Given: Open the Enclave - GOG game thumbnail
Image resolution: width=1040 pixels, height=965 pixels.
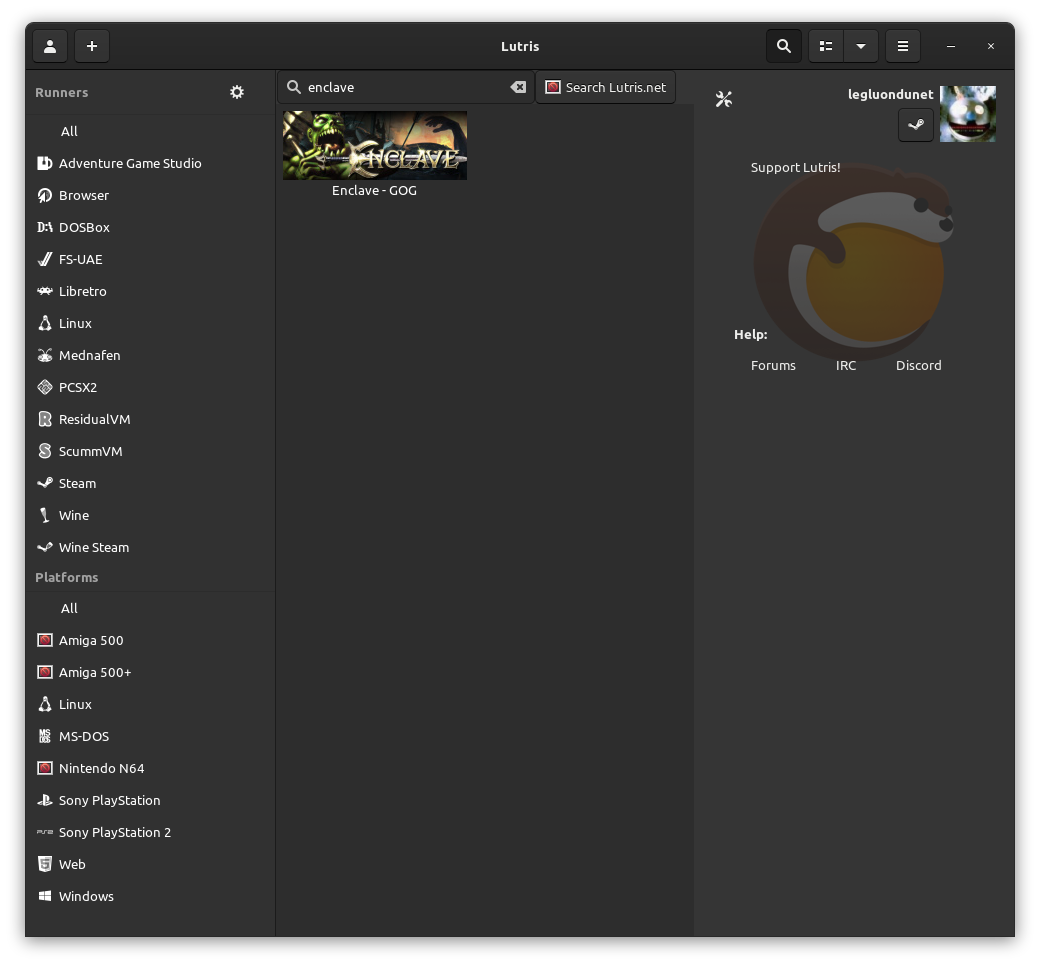Looking at the screenshot, I should (x=374, y=145).
